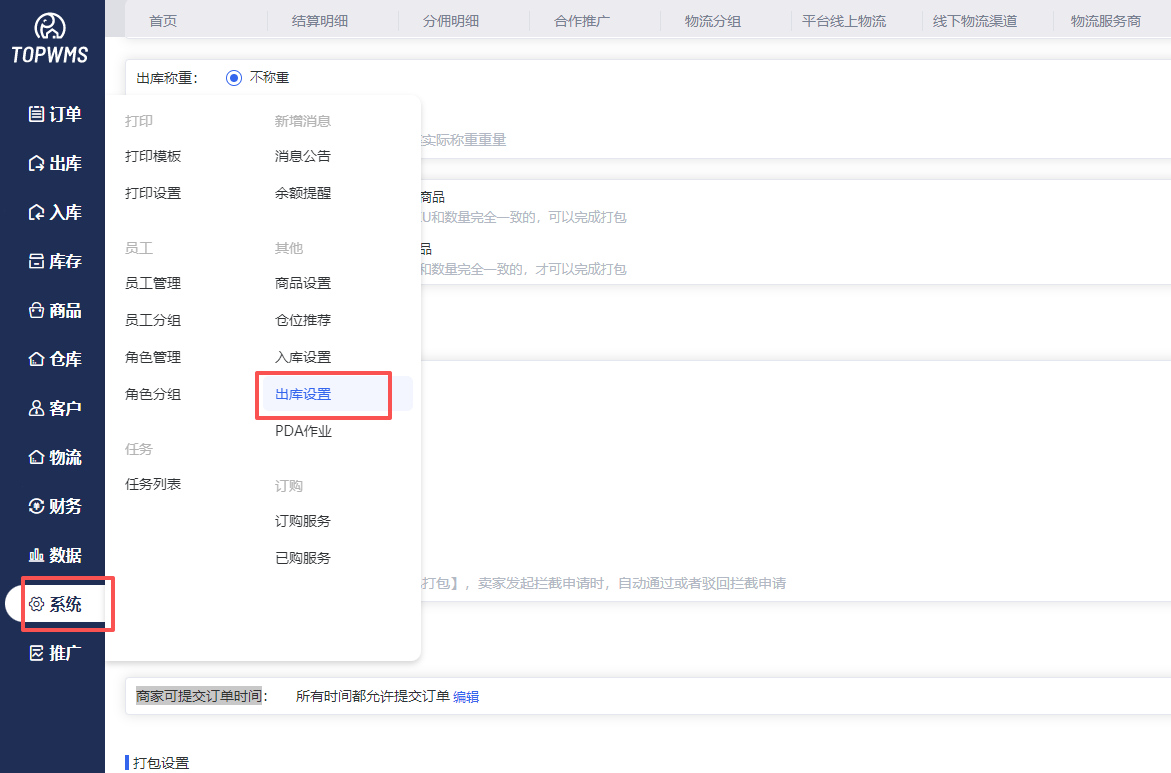Select the 不称重 radio button
Image resolution: width=1171 pixels, height=773 pixels.
coord(234,78)
